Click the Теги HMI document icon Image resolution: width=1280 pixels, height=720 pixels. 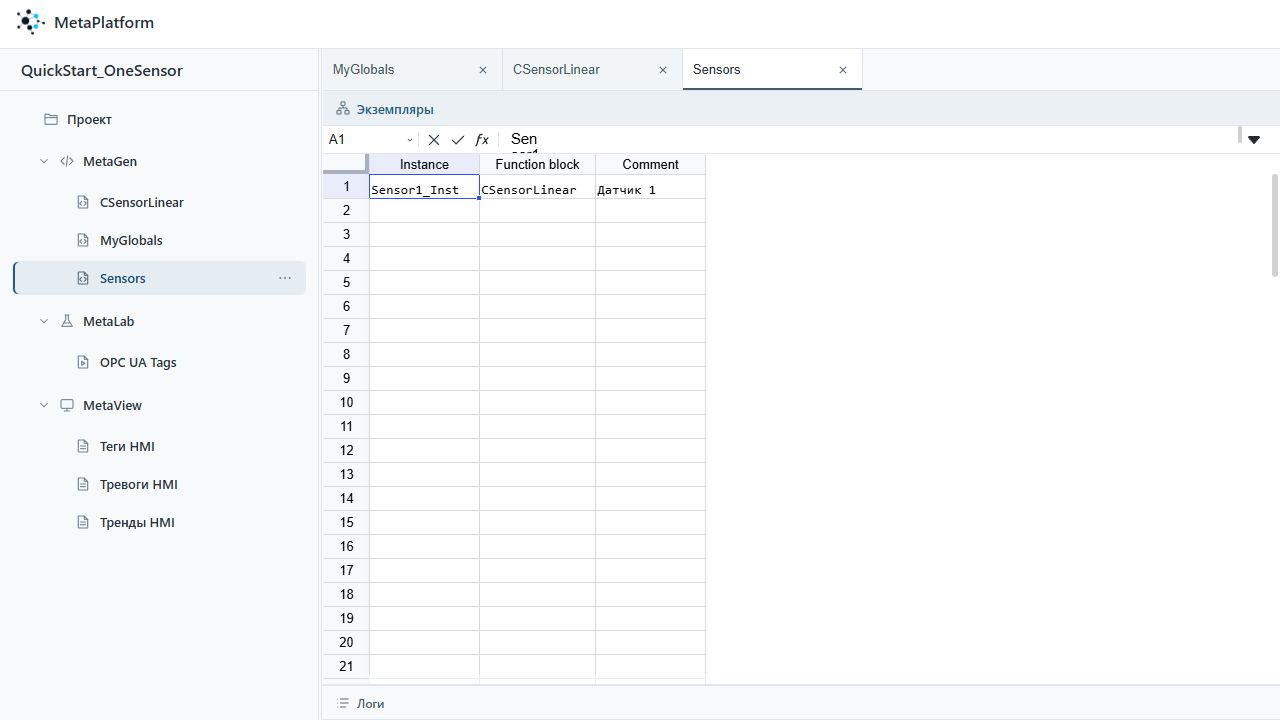point(84,446)
